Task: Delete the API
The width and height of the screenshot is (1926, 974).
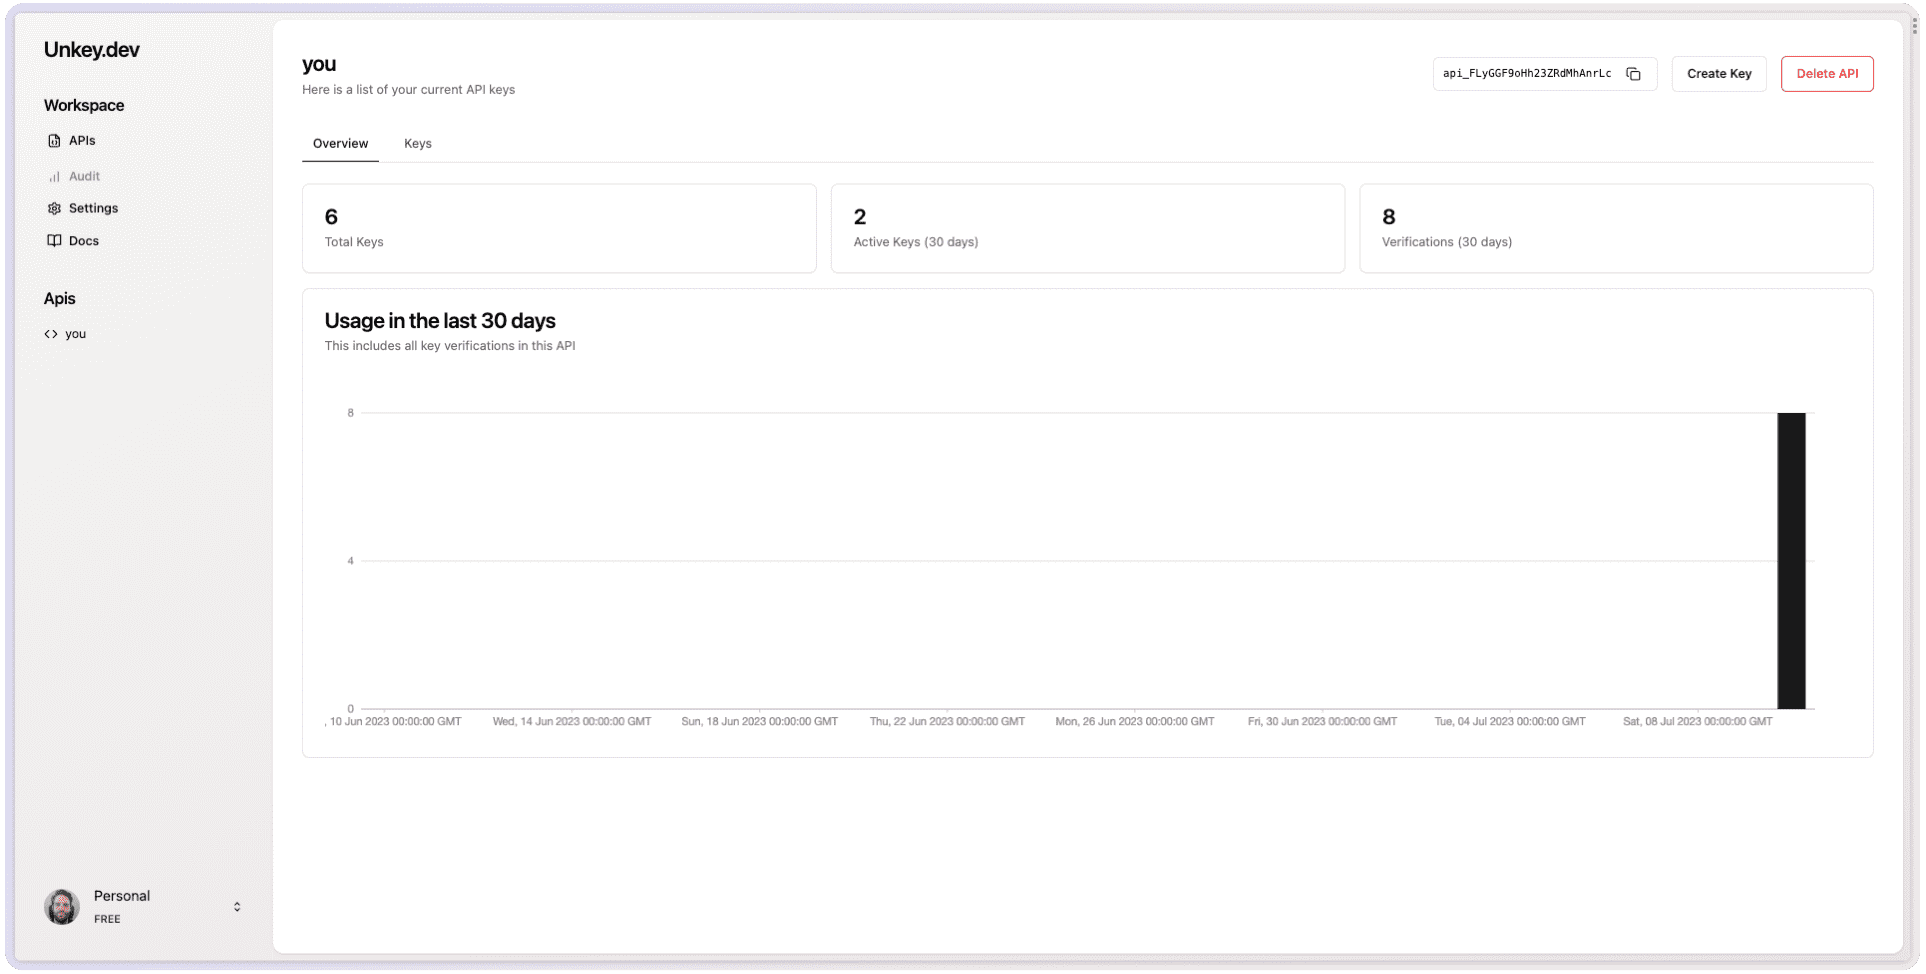Action: point(1827,73)
